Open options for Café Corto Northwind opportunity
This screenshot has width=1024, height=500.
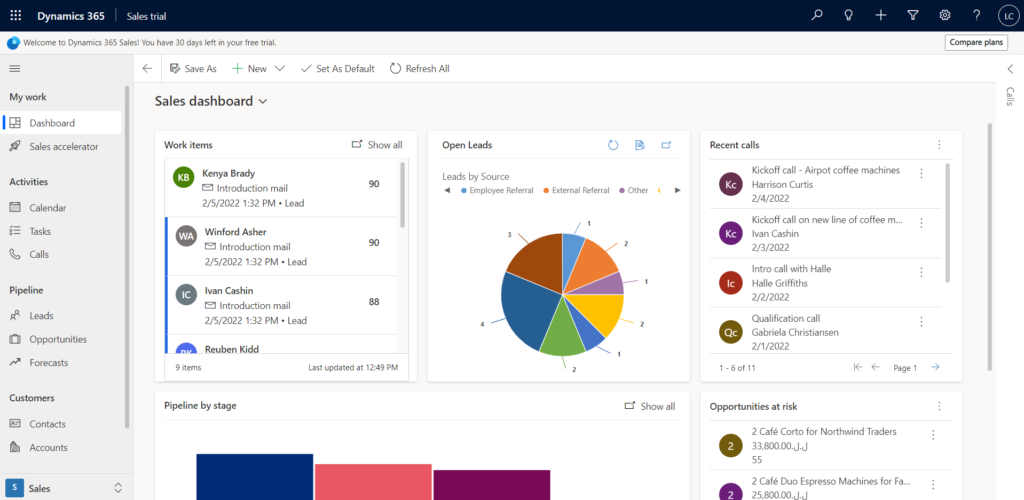pyautogui.click(x=933, y=434)
